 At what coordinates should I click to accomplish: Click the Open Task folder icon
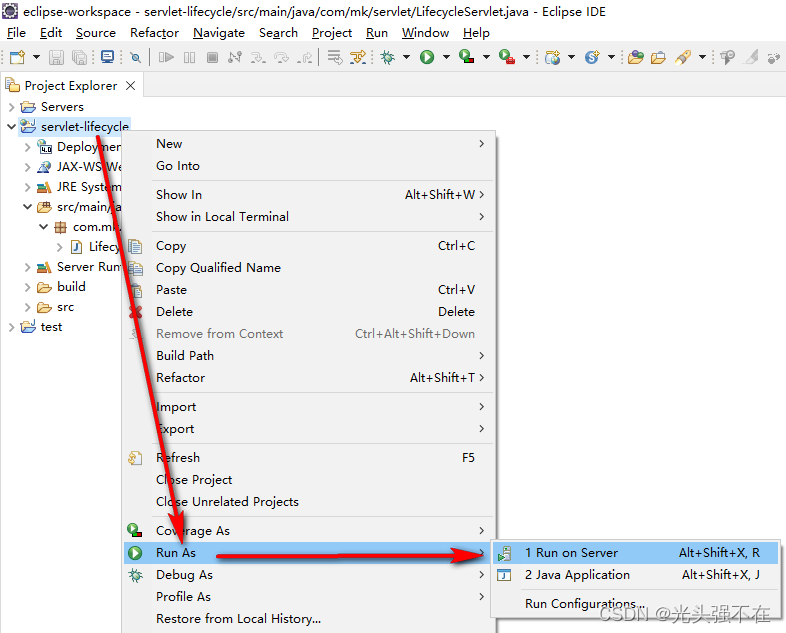[658, 57]
